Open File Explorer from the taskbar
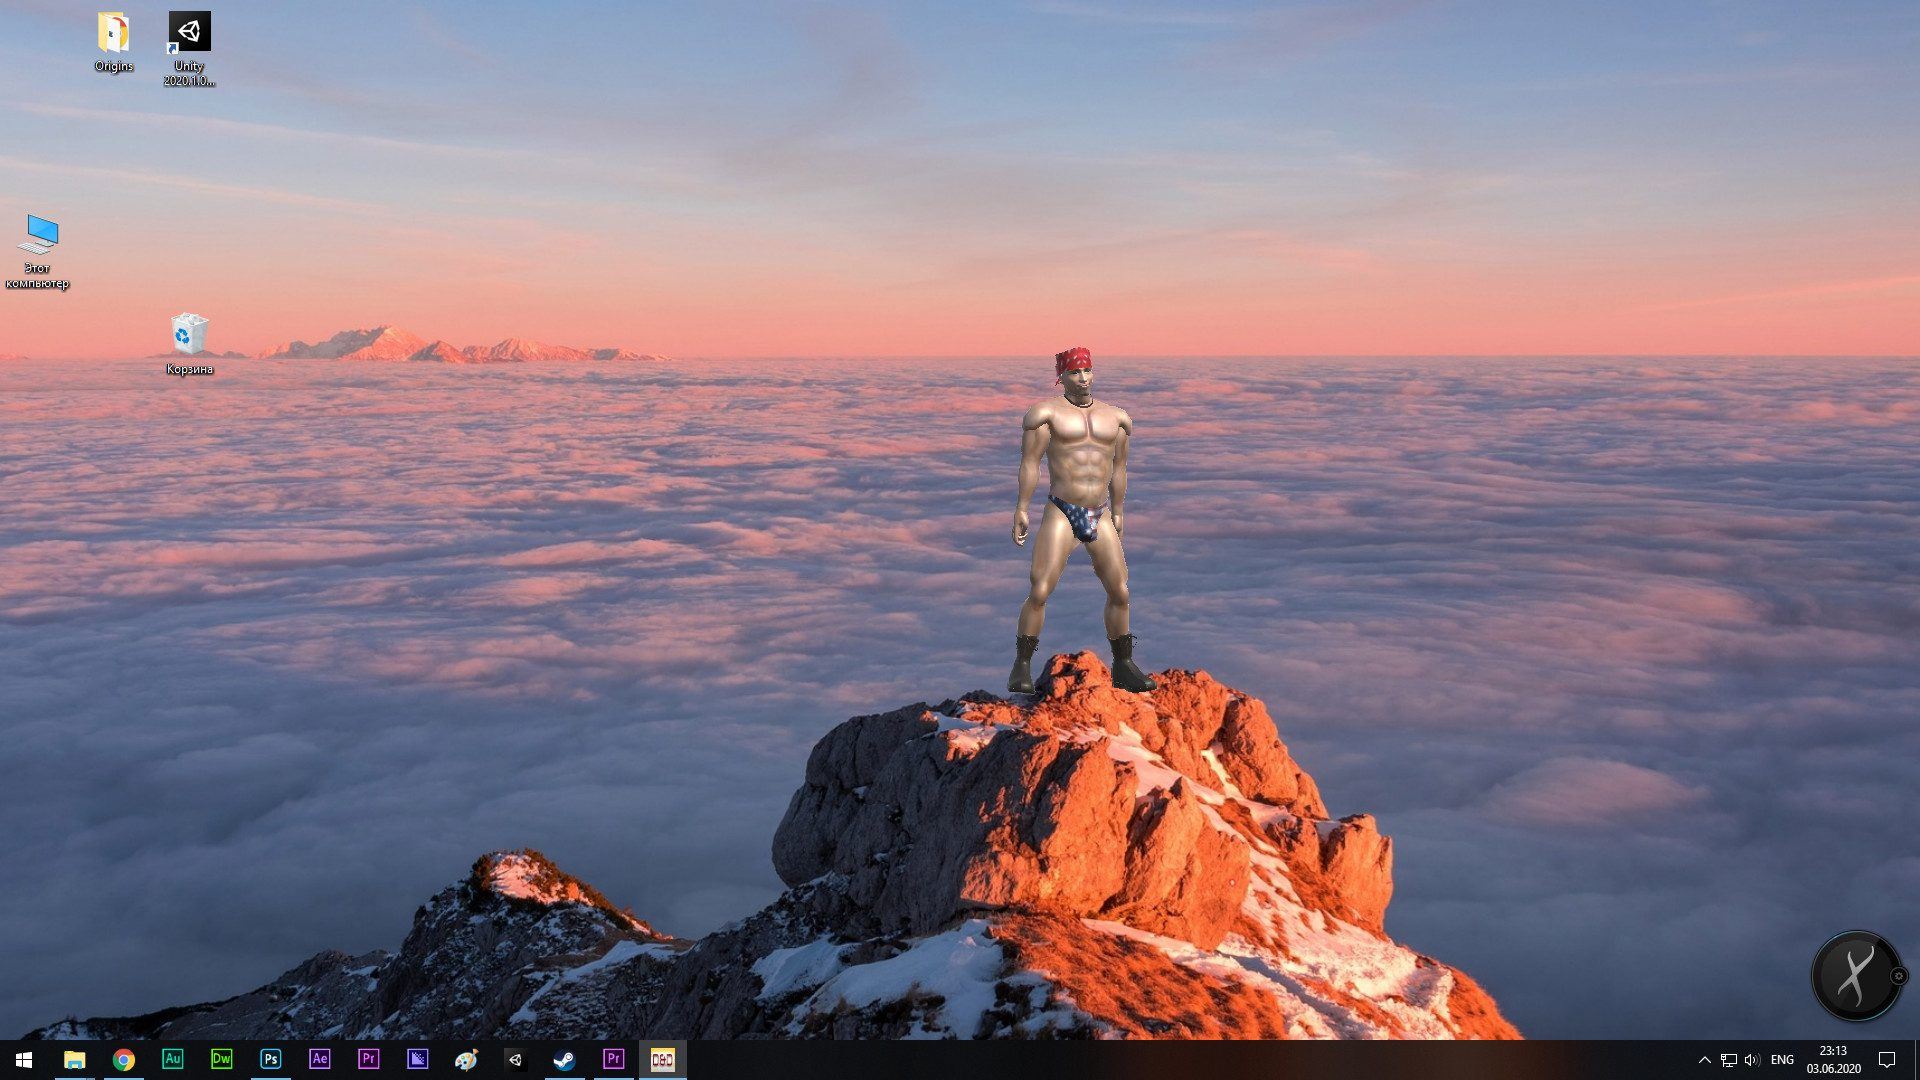Screen dimensions: 1920x1080 tap(75, 1059)
